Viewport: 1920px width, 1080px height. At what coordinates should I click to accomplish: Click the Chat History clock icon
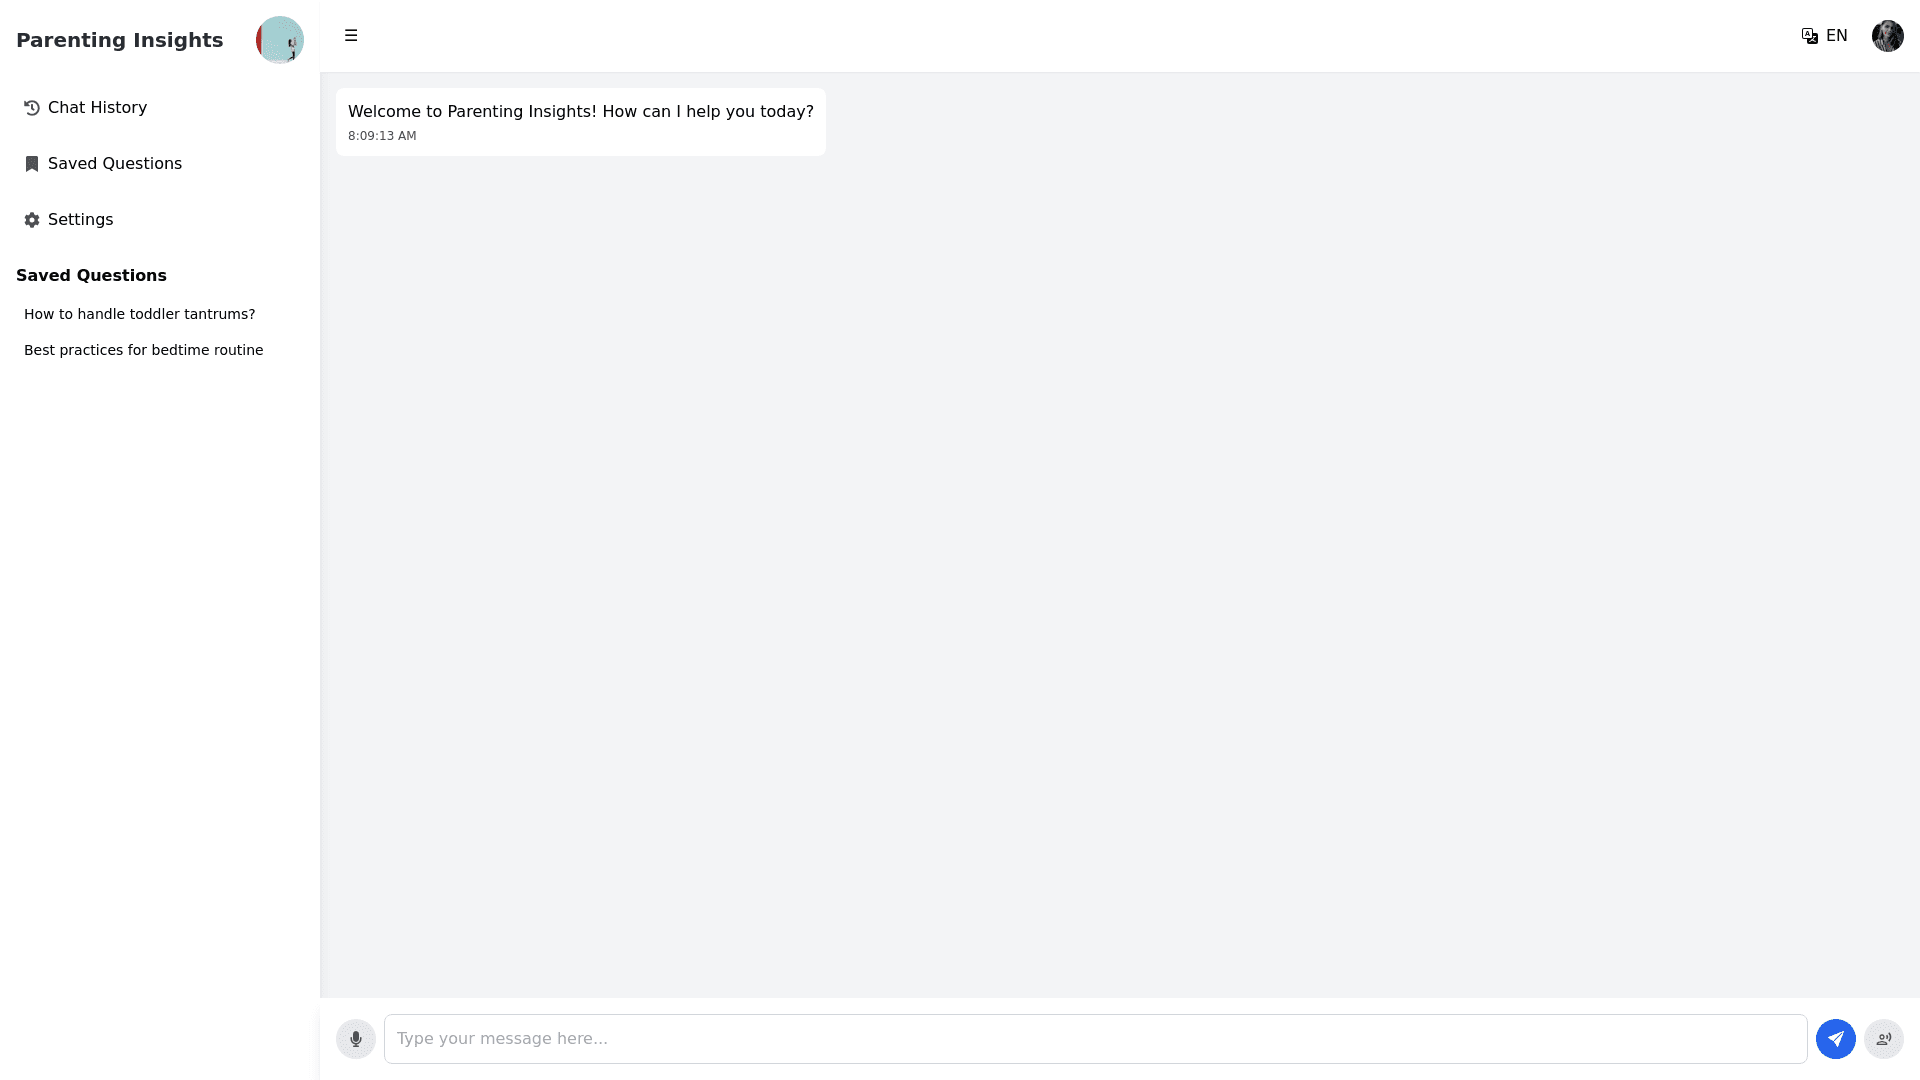coord(32,108)
